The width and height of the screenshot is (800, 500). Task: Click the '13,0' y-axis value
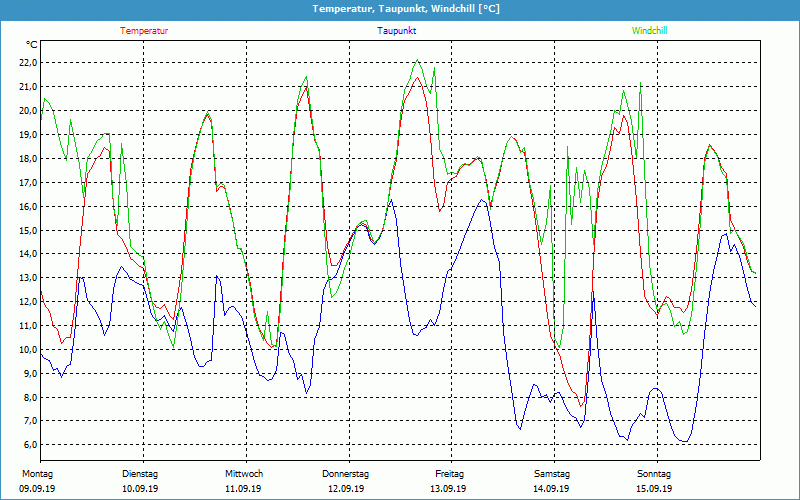coord(28,278)
